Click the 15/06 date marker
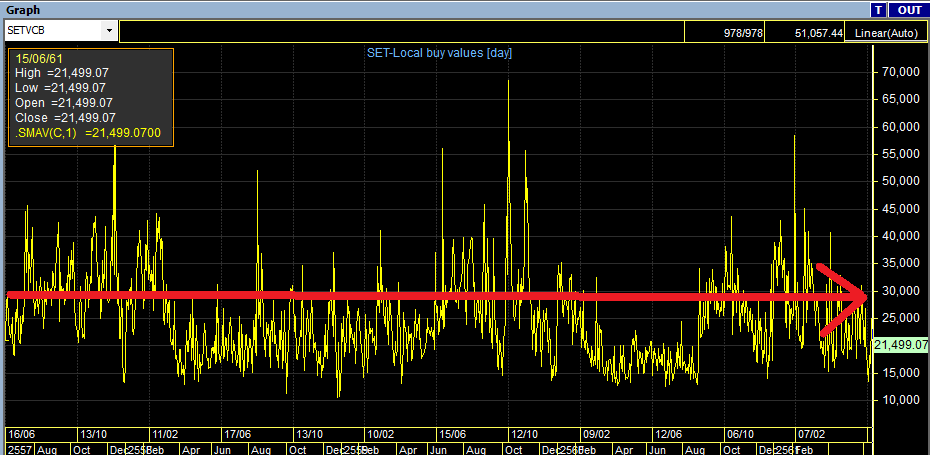 453,434
